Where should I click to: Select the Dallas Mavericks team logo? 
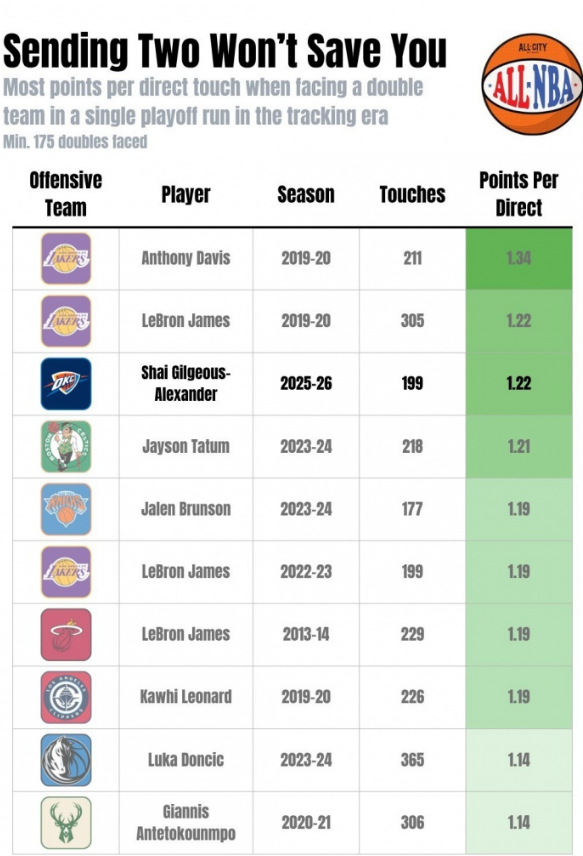point(66,760)
